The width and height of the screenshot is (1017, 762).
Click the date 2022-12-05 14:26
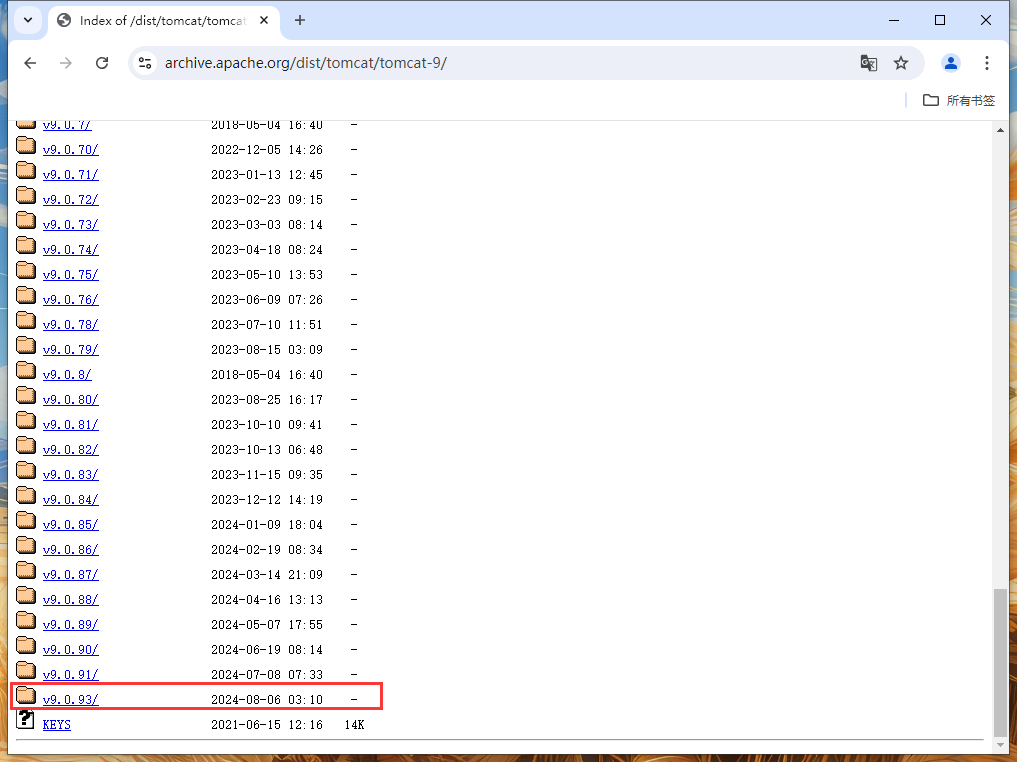pyautogui.click(x=267, y=150)
